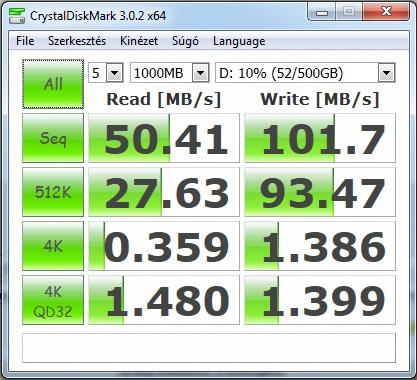
Task: Start the Seq benchmark test
Action: [53, 138]
